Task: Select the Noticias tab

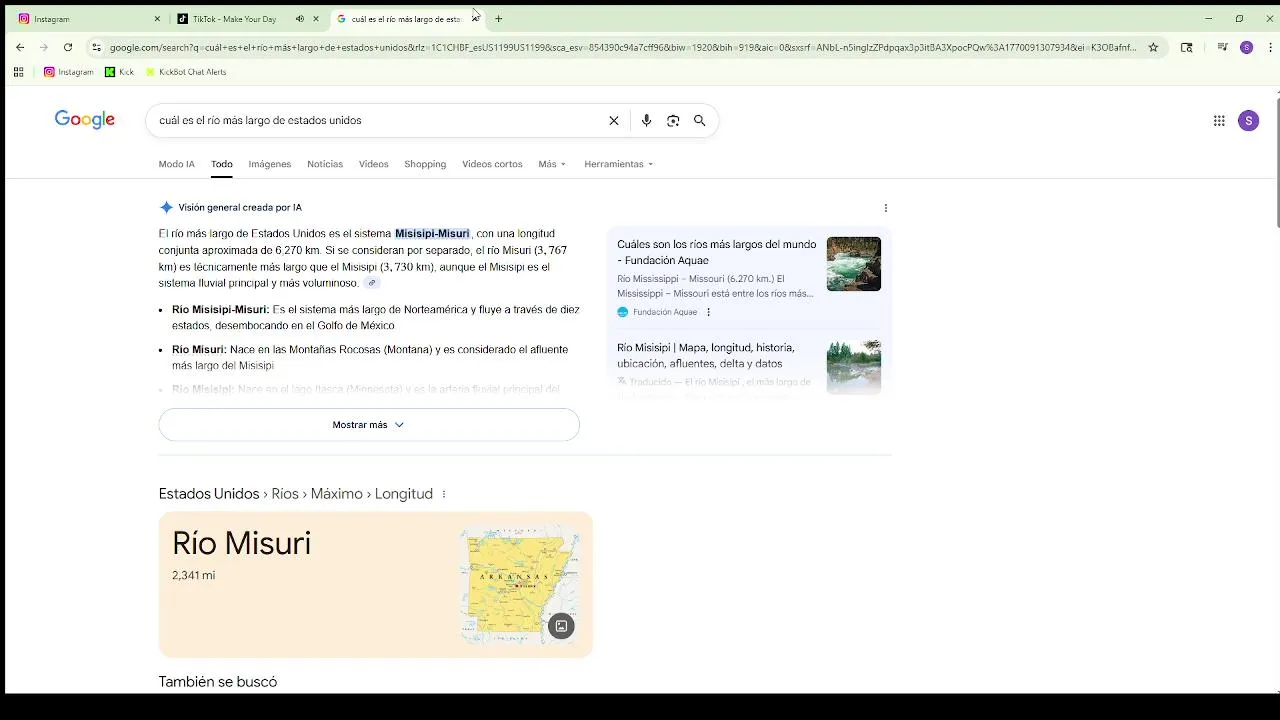Action: click(325, 164)
